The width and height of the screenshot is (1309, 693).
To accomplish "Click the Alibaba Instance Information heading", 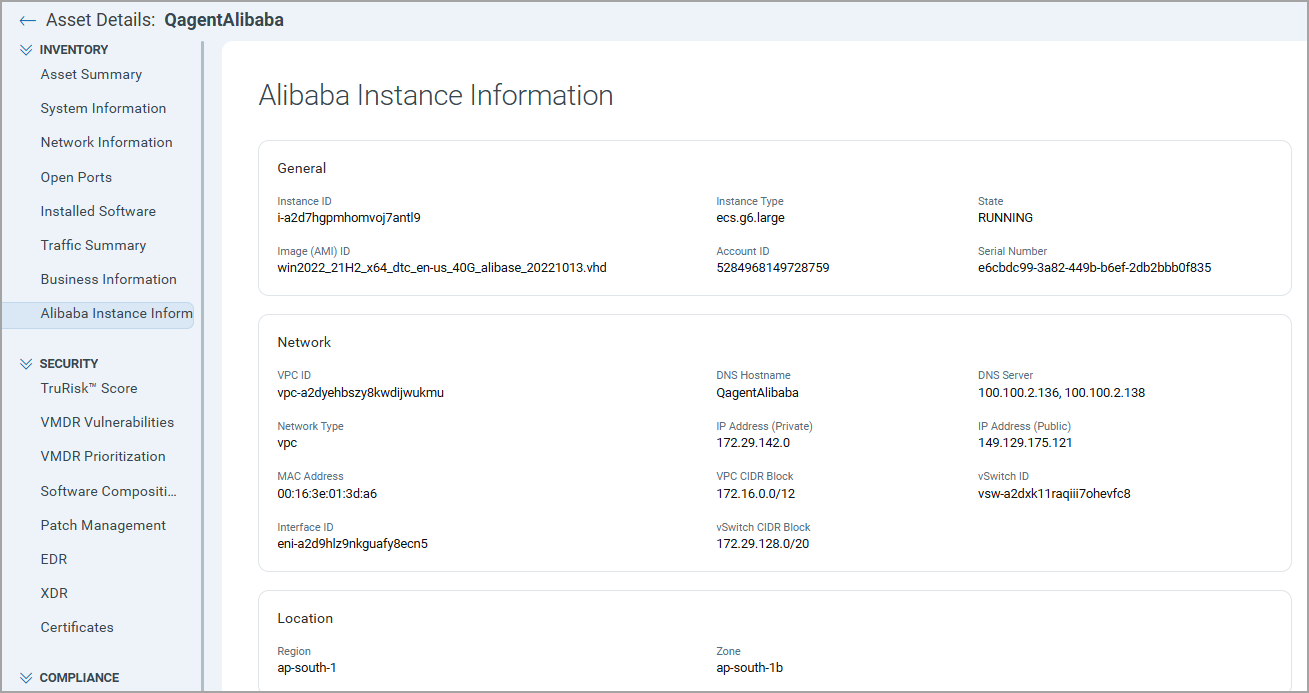I will 436,96.
